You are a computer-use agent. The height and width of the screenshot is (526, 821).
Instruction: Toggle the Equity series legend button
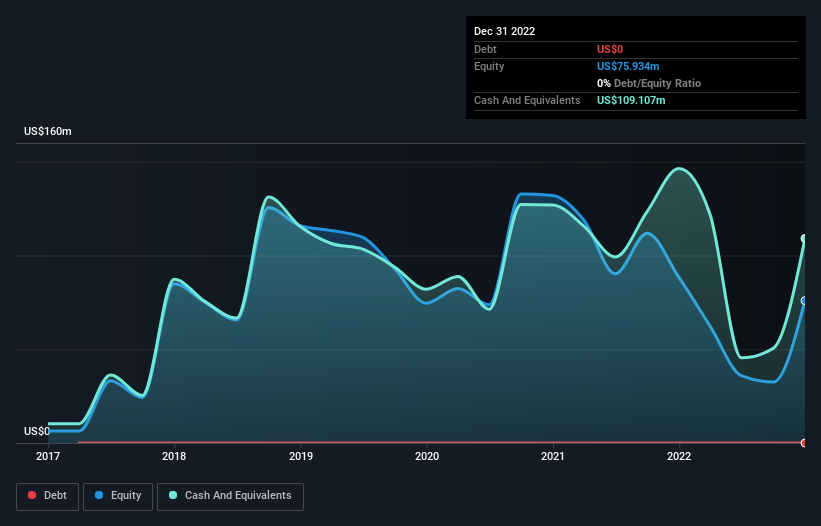(118, 496)
